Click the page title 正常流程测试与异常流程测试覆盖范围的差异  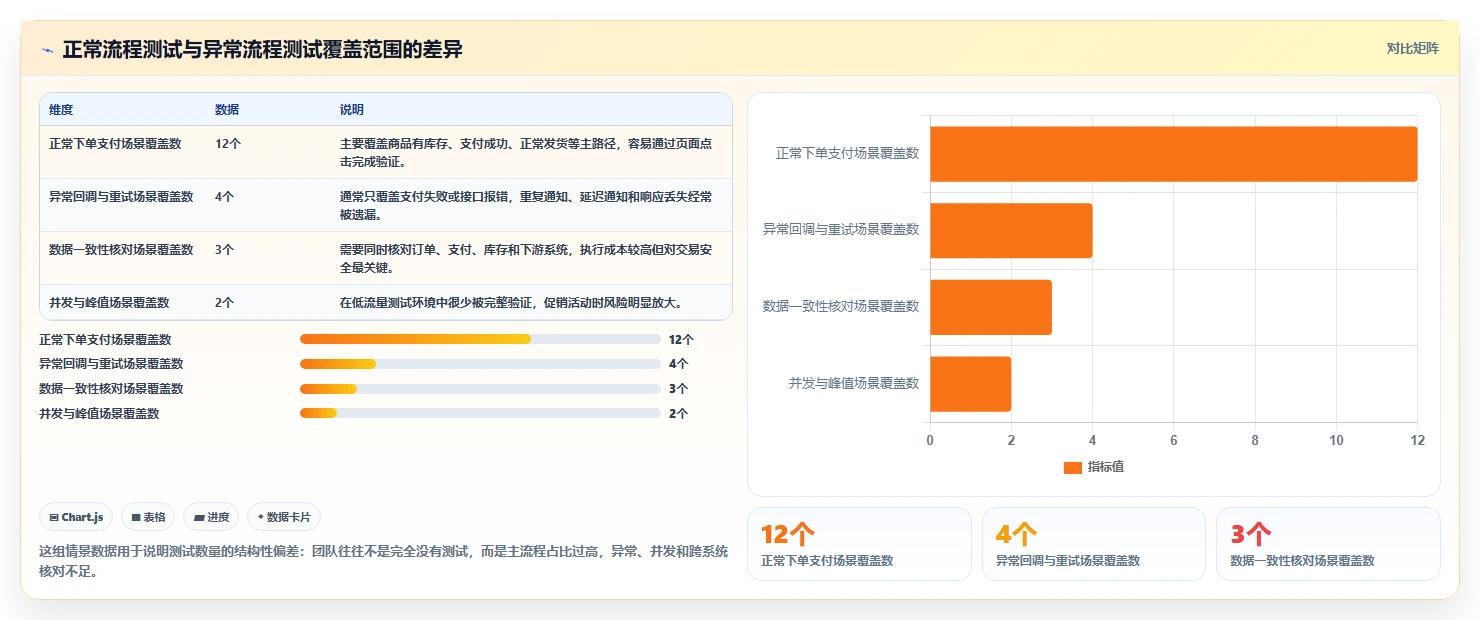pyautogui.click(x=262, y=49)
